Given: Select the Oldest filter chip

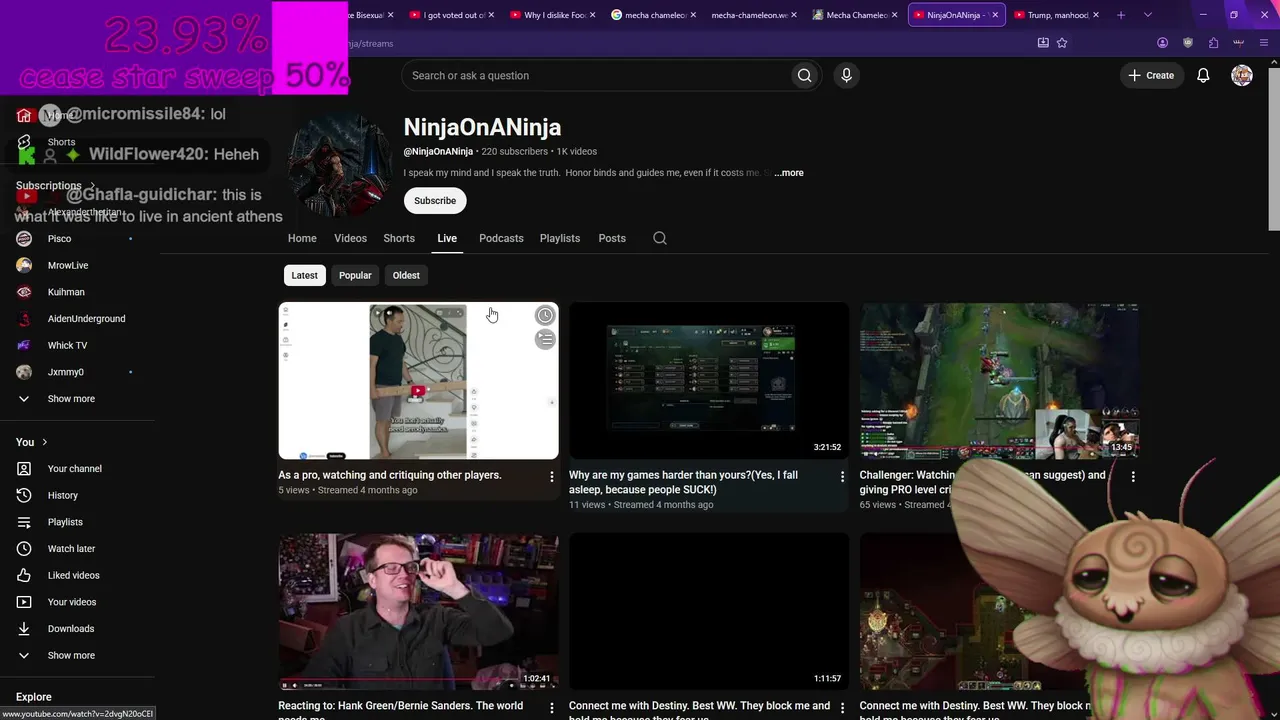Looking at the screenshot, I should tap(406, 276).
